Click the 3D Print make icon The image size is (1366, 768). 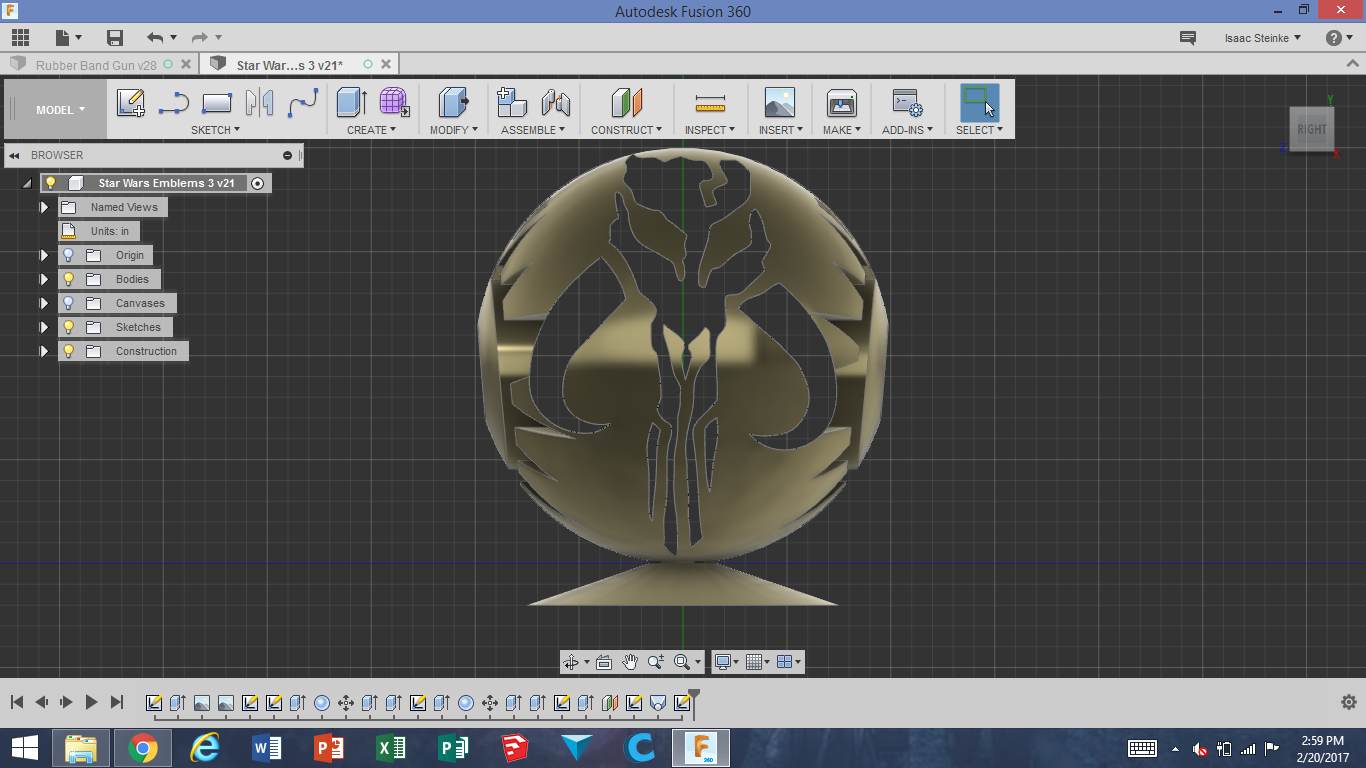coord(842,102)
